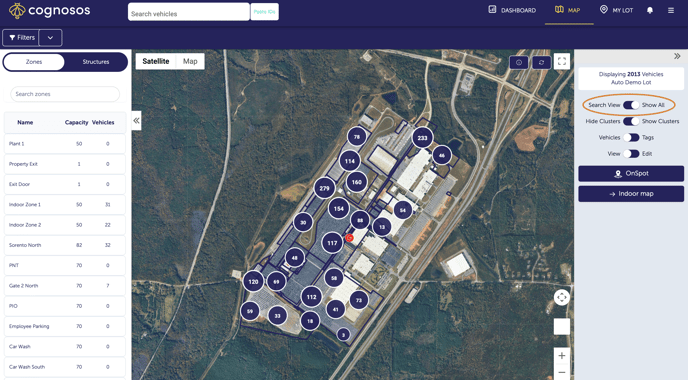
Task: Open the hamburger menu in header
Action: click(x=671, y=10)
